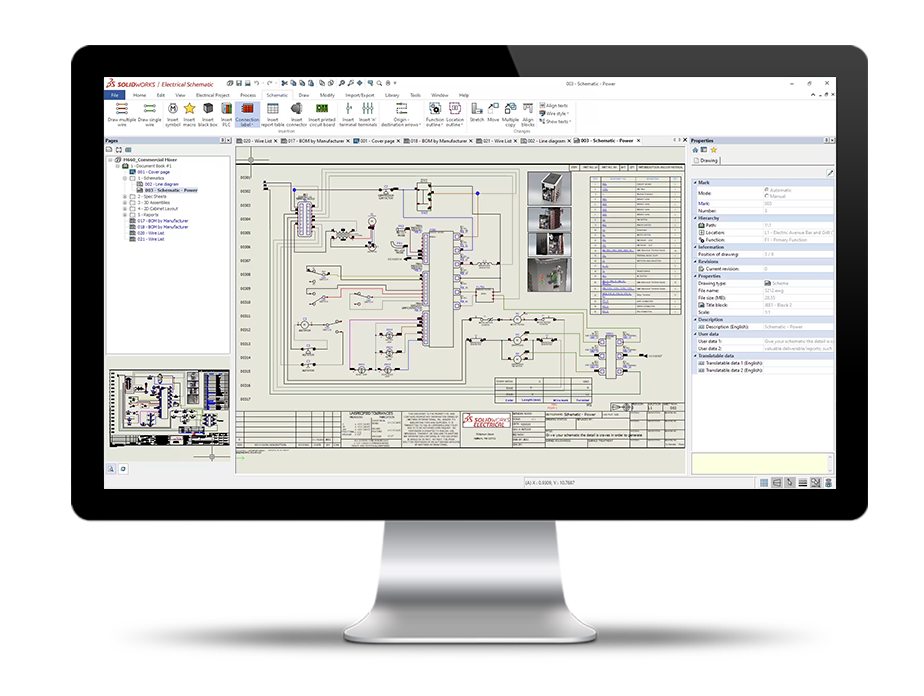924x696 pixels.
Task: Click the star icon in Properties panel
Action: point(714,150)
